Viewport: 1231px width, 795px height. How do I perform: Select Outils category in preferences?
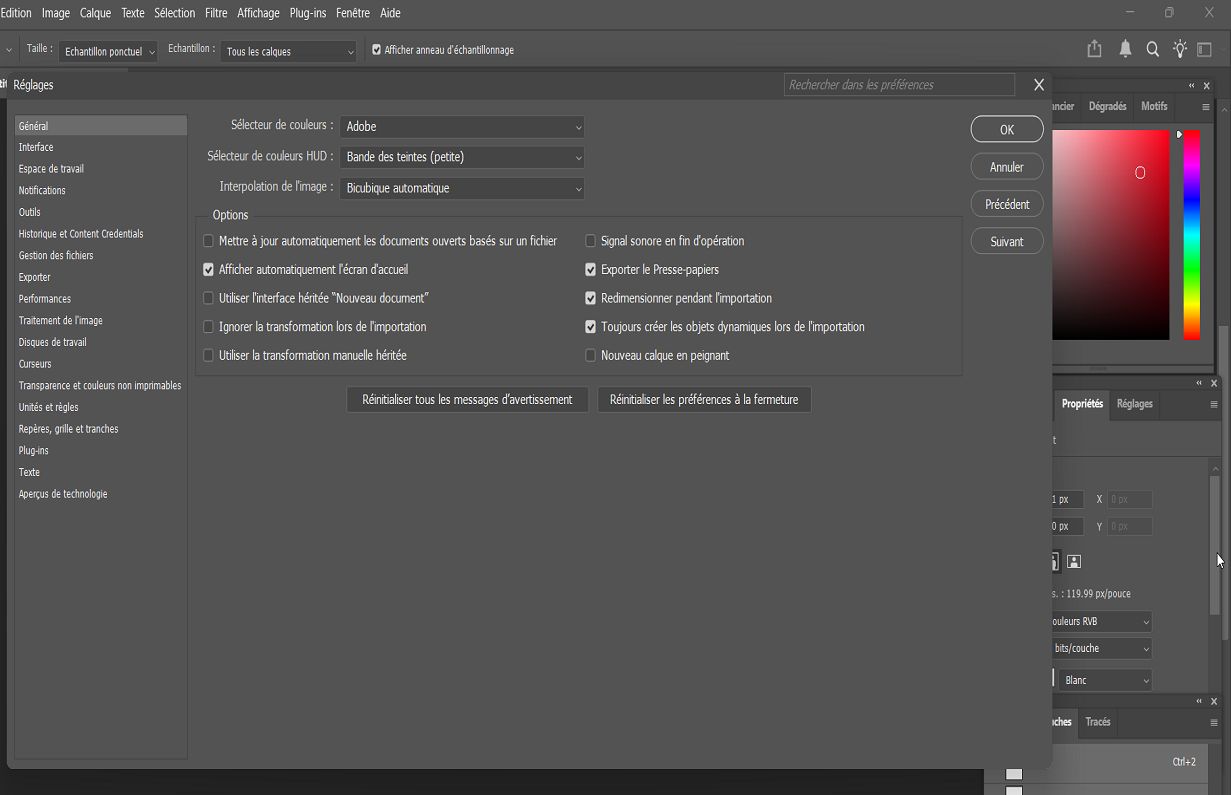[x=30, y=212]
